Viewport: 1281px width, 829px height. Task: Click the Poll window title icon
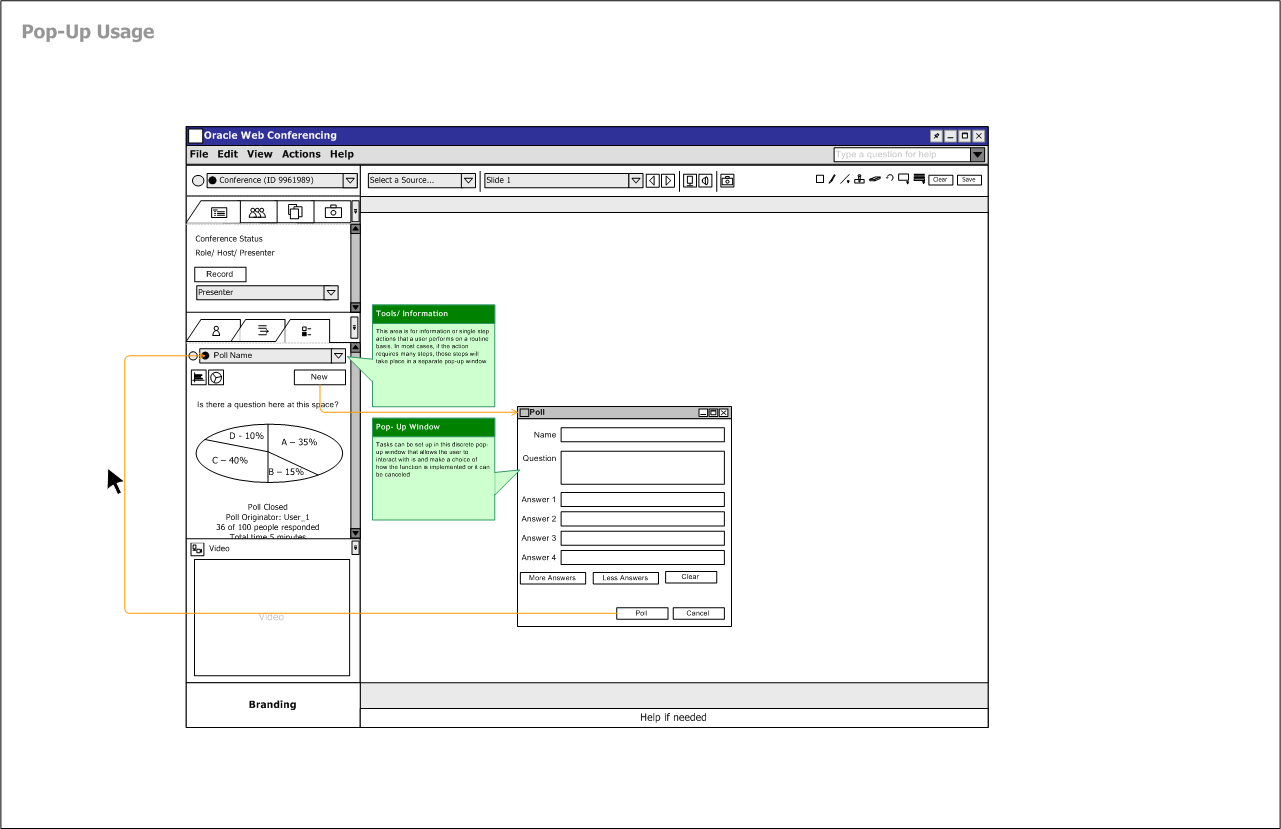(x=524, y=412)
